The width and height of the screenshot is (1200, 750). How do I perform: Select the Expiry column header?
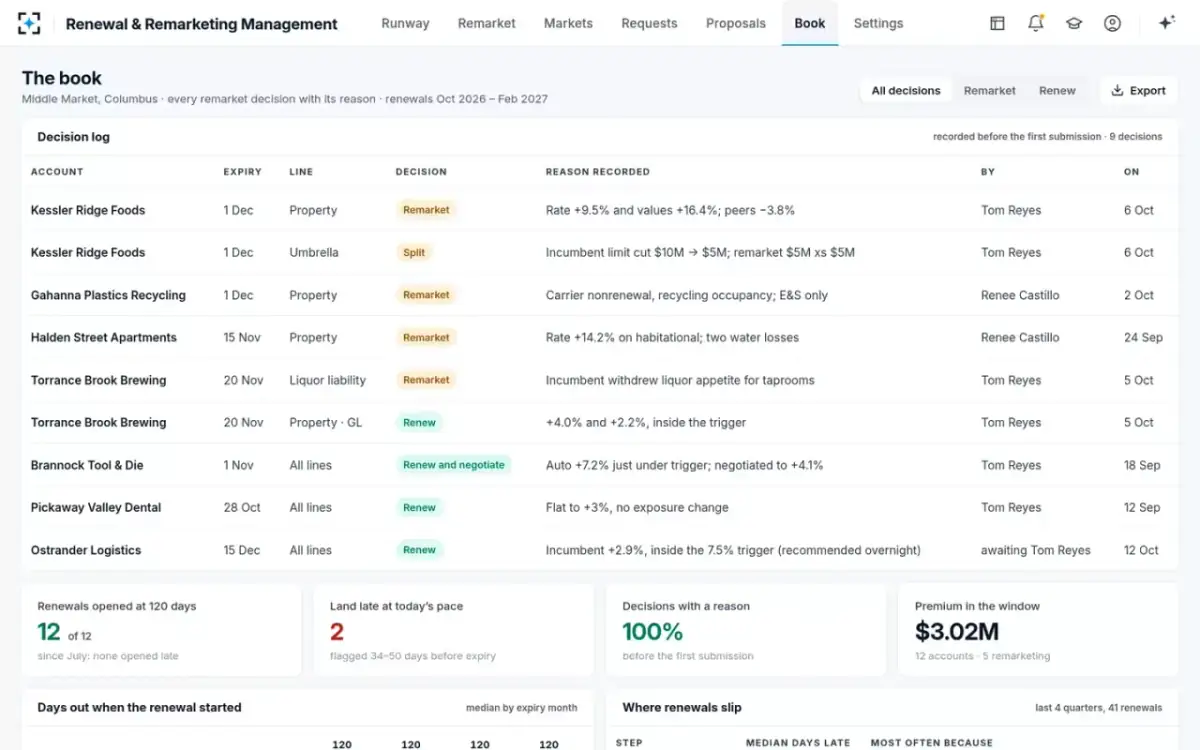coord(243,172)
